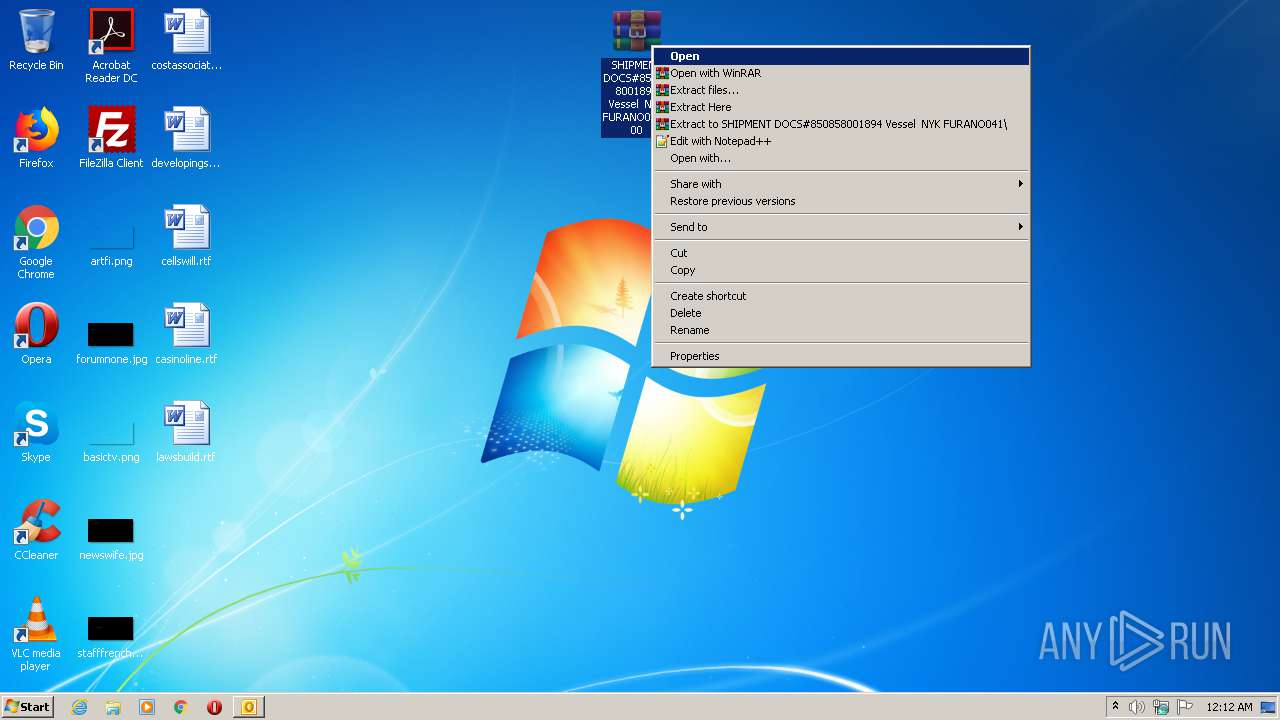Select the Google Chrome desktop shortcut

click(36, 242)
